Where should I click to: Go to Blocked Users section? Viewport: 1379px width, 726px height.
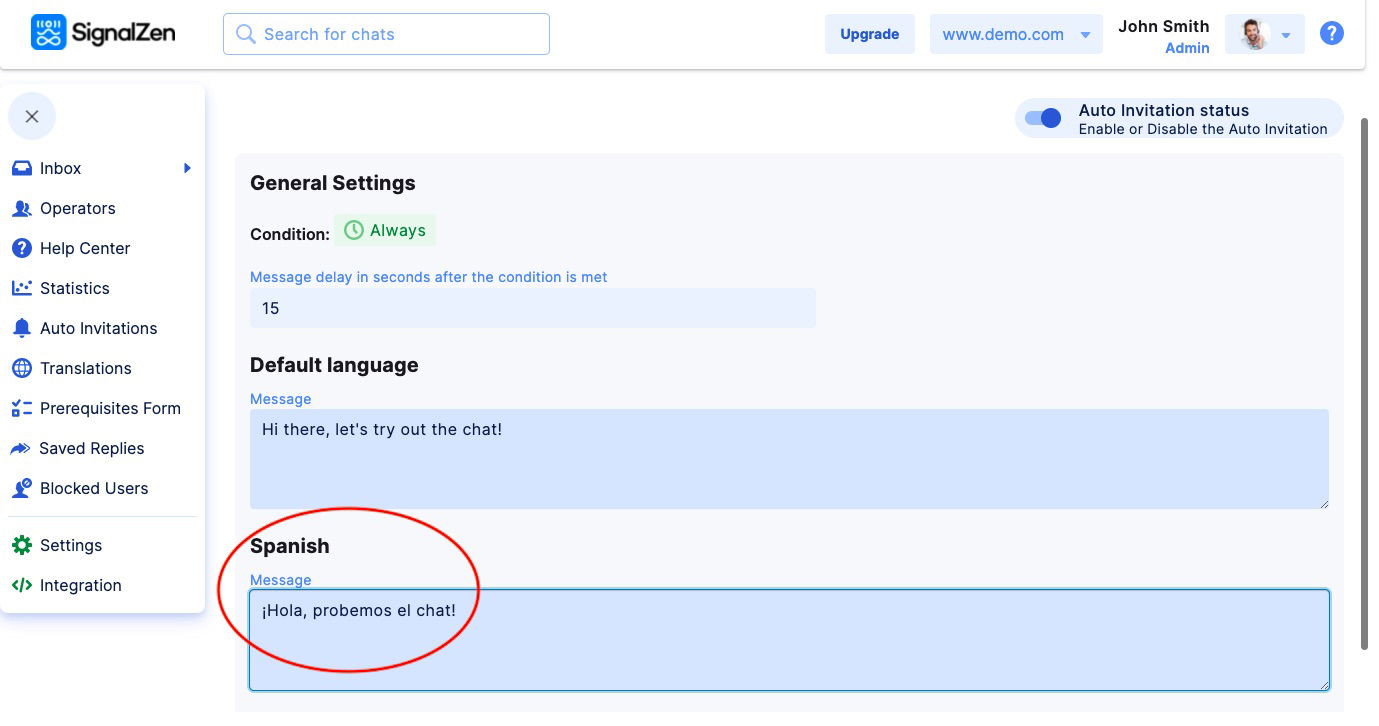point(93,488)
